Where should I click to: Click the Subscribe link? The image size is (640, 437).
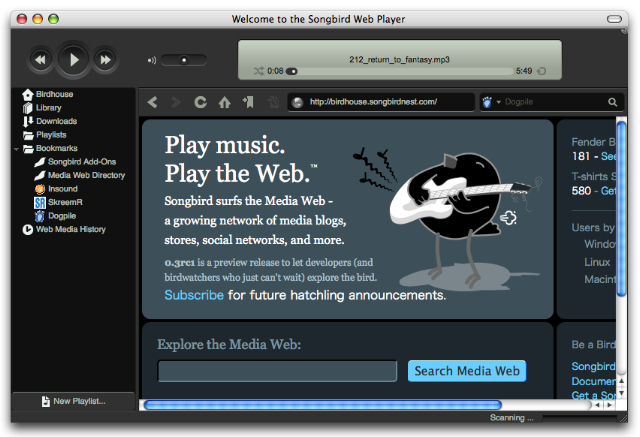click(194, 295)
